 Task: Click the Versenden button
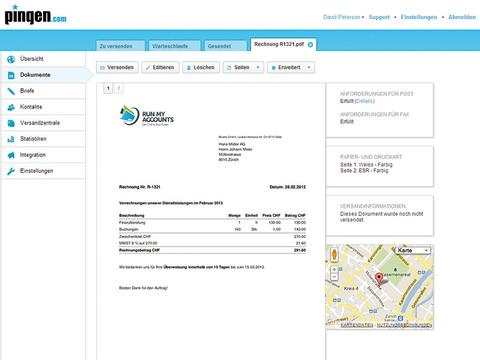[x=117, y=68]
